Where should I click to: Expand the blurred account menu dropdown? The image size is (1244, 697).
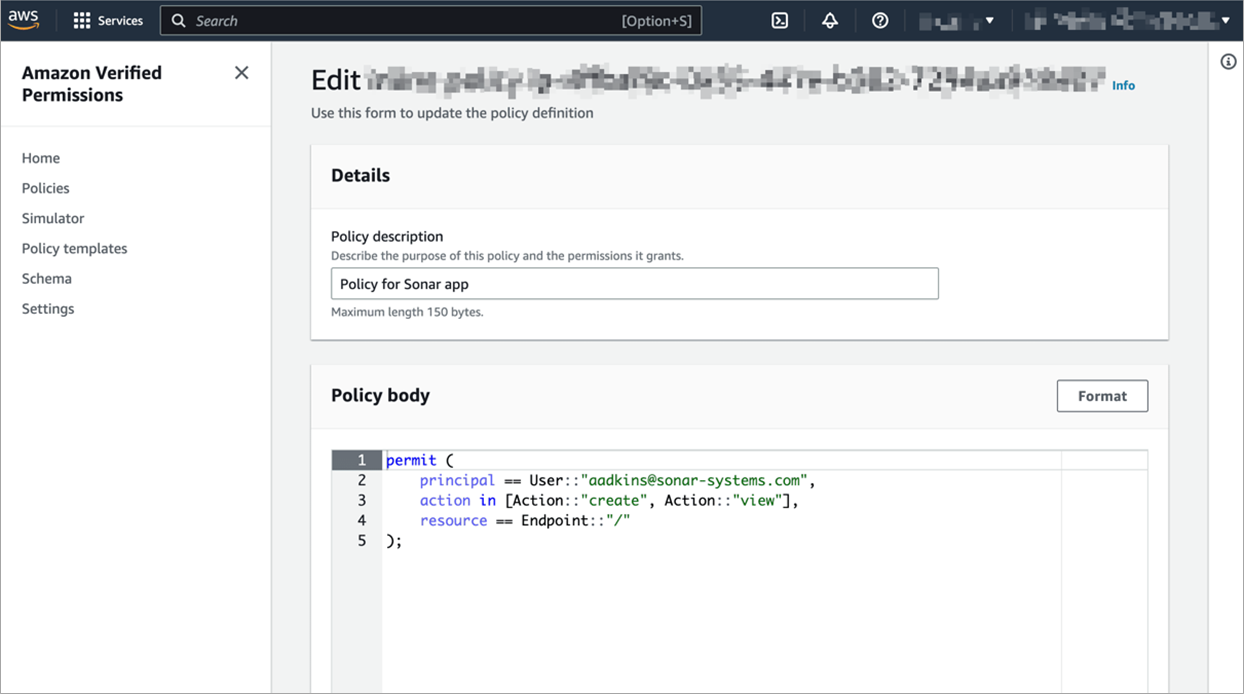click(x=1128, y=21)
